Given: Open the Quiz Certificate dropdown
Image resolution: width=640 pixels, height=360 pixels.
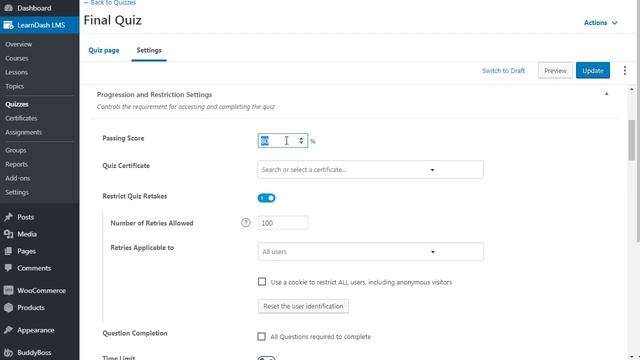Looking at the screenshot, I should click(x=370, y=169).
